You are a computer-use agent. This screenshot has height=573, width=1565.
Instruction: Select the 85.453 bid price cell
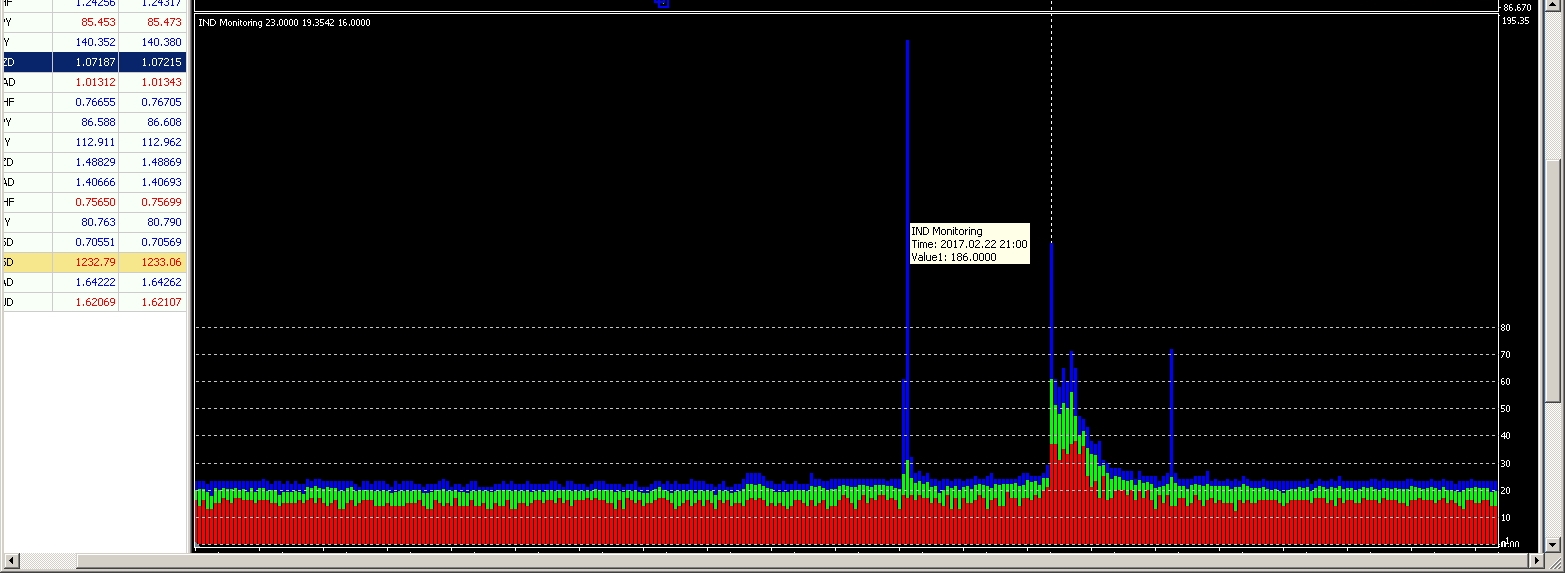(85, 22)
